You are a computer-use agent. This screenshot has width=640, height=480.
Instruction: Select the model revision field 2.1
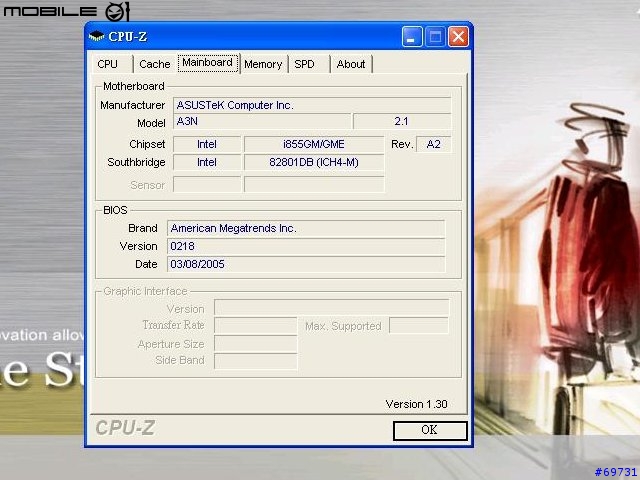tap(402, 121)
